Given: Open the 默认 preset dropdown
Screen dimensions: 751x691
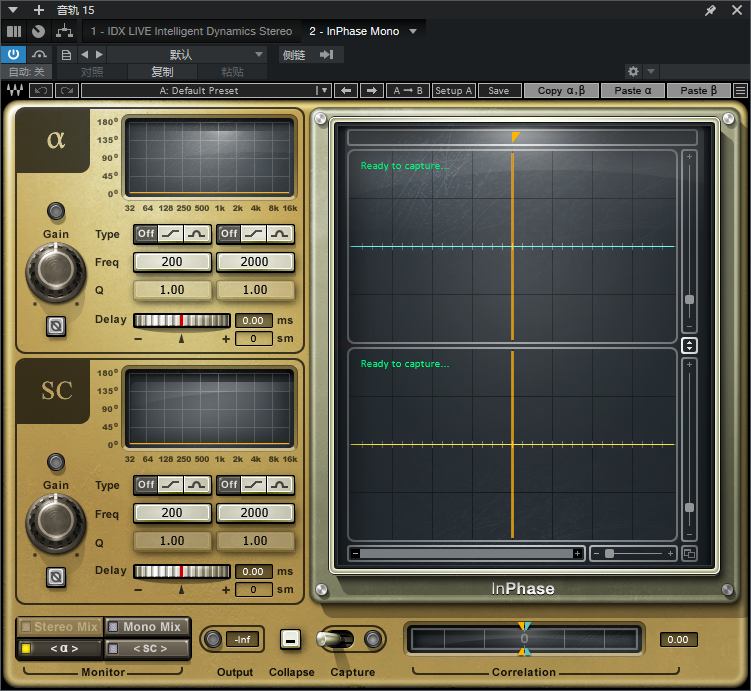Looking at the screenshot, I should [x=187, y=55].
